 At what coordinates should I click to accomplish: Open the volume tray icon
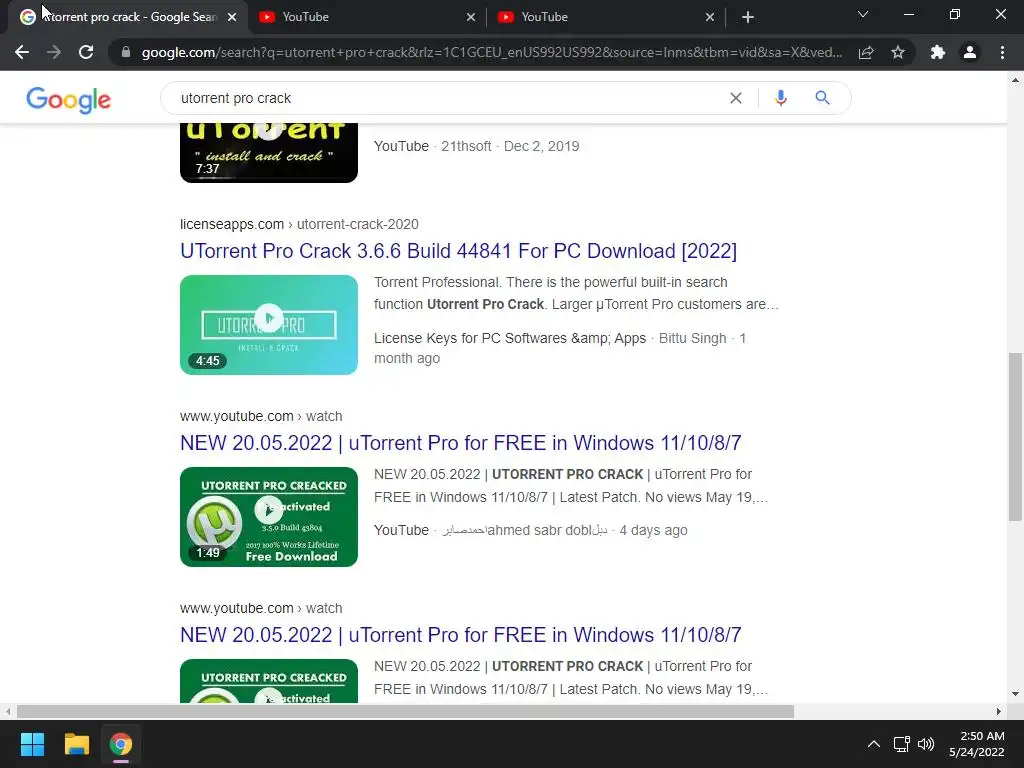926,744
